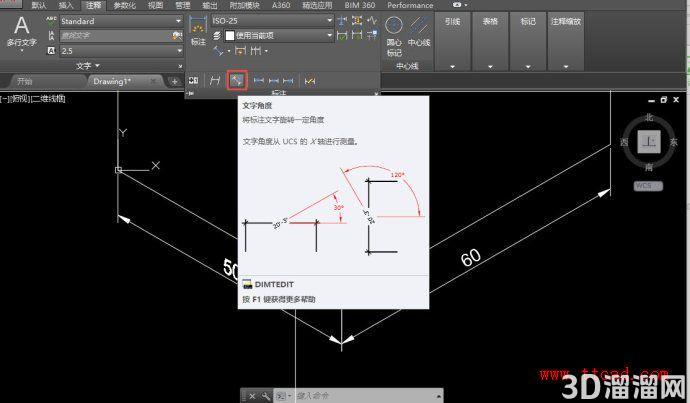Open the 2.5 text height dropdown
Viewport: 690px width, 403px height.
click(x=179, y=51)
